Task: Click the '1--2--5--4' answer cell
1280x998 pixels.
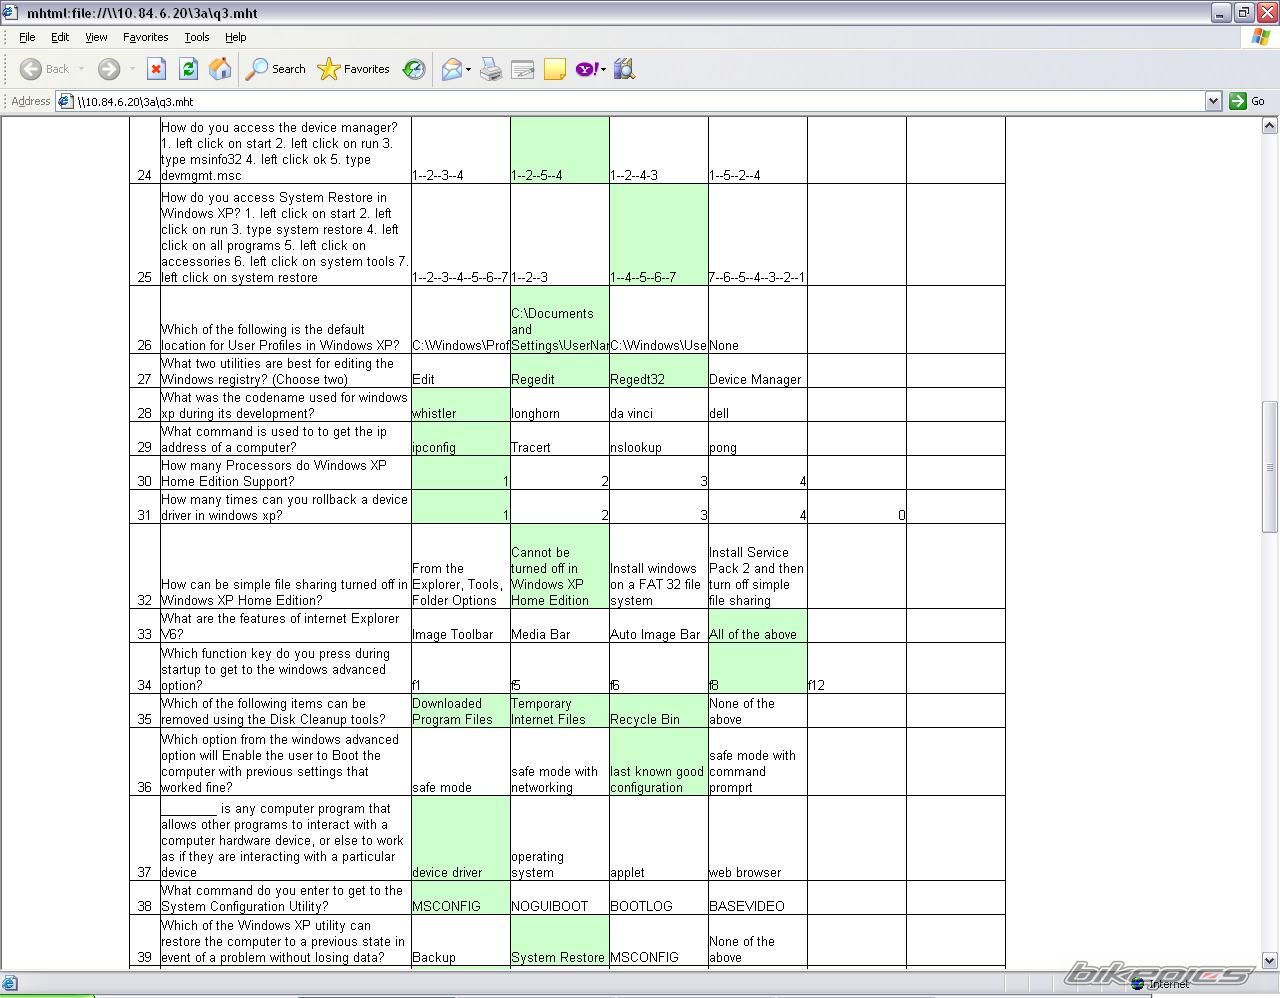Action: pyautogui.click(x=559, y=150)
